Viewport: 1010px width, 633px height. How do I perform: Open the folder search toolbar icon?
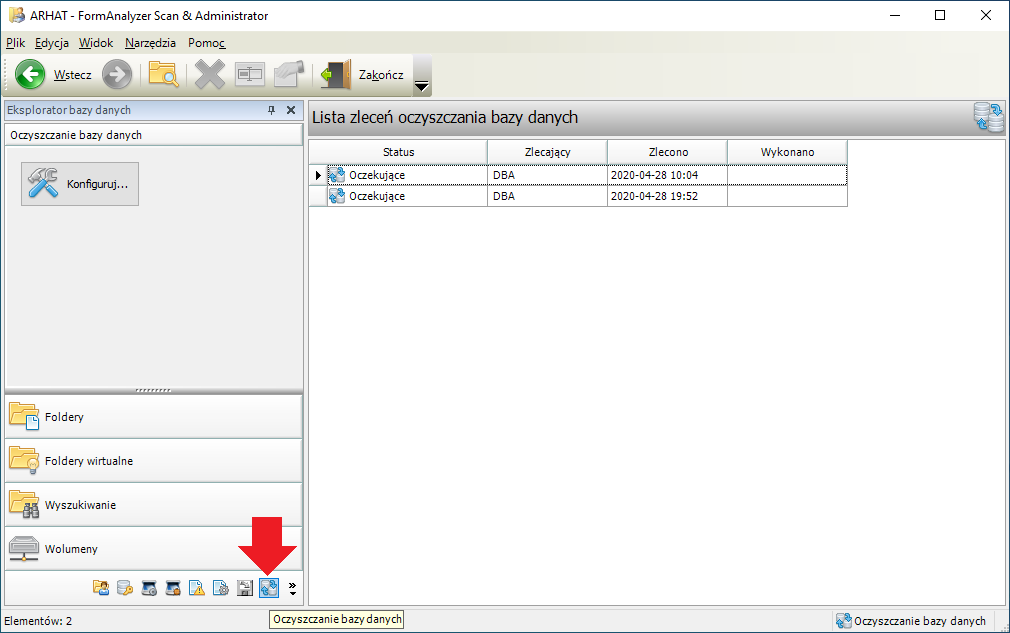163,74
